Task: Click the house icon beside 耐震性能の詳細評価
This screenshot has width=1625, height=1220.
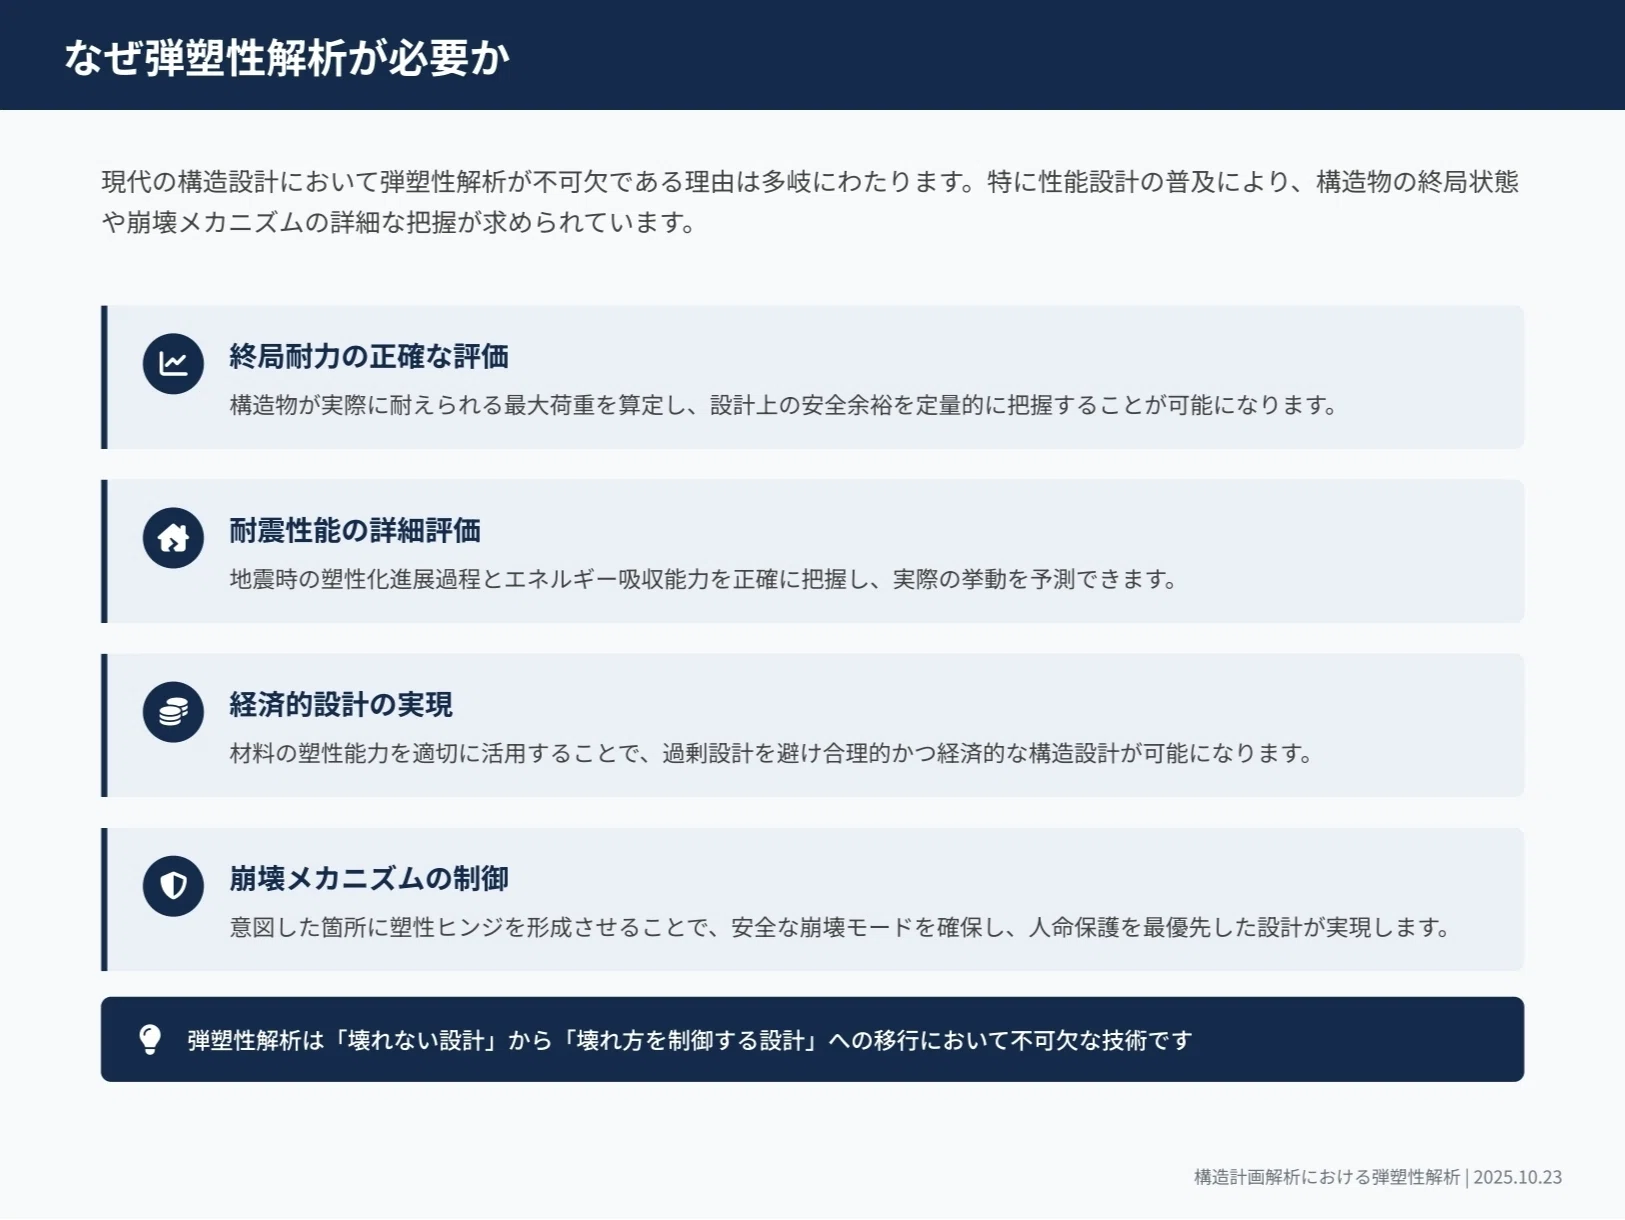Action: (173, 537)
